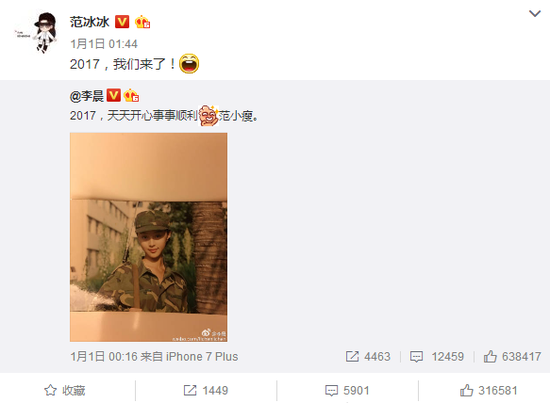This screenshot has height=403, width=550.
Task: View the original post's 12459 comments
Action: (x=437, y=357)
